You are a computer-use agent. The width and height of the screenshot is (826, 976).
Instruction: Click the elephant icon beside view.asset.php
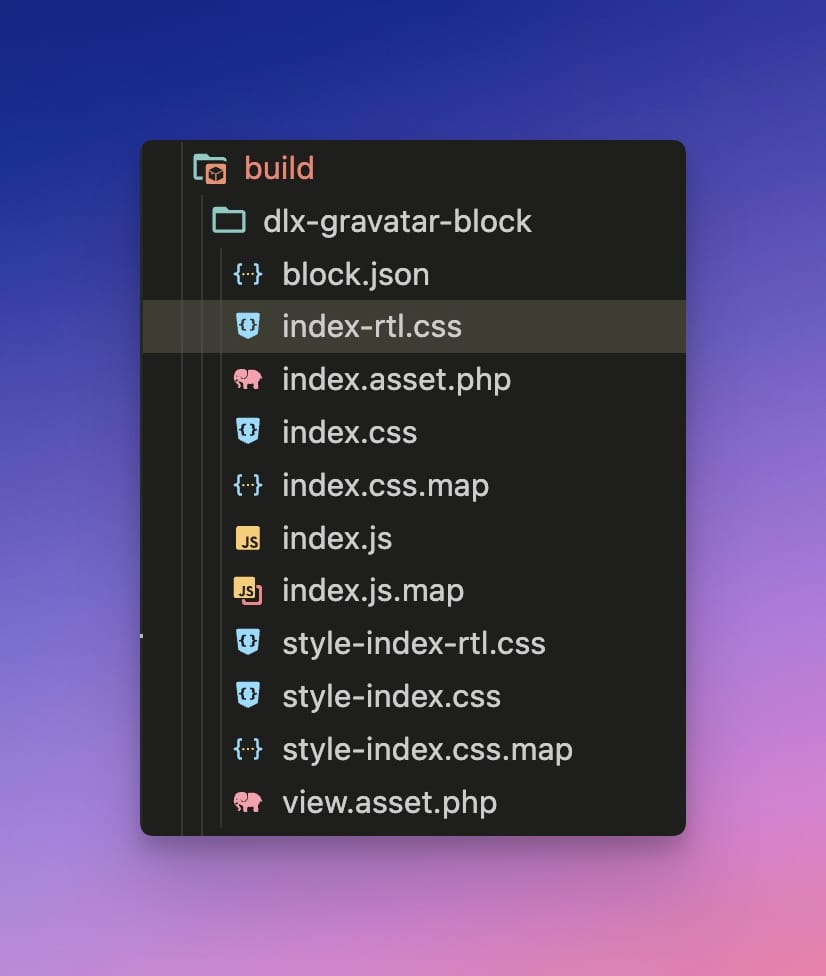click(247, 802)
